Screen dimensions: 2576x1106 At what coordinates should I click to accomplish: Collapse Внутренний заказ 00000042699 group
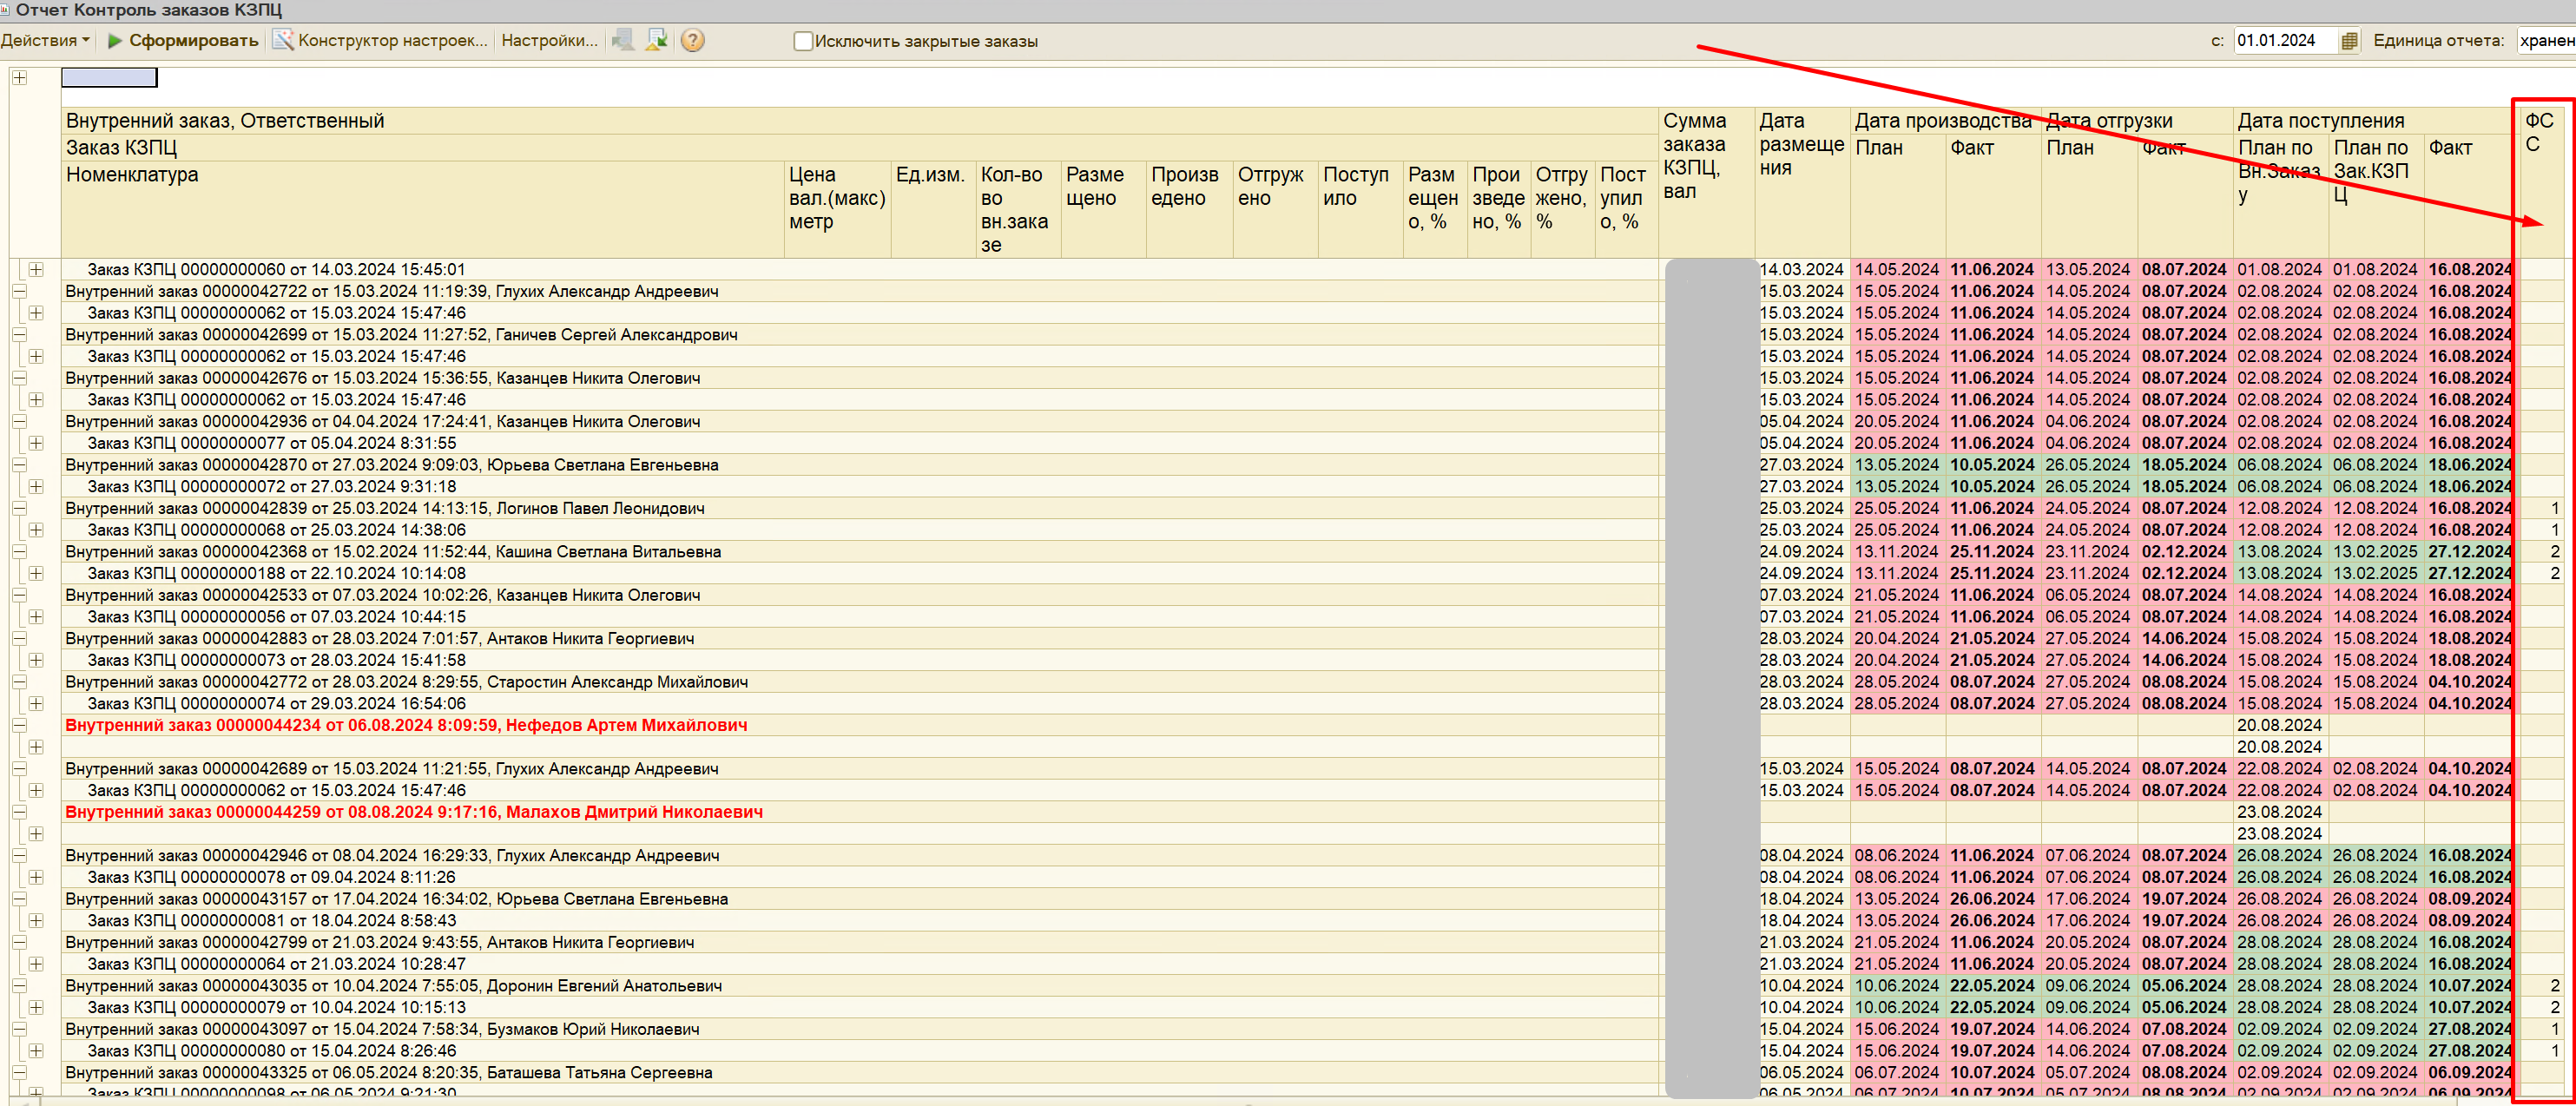[19, 334]
